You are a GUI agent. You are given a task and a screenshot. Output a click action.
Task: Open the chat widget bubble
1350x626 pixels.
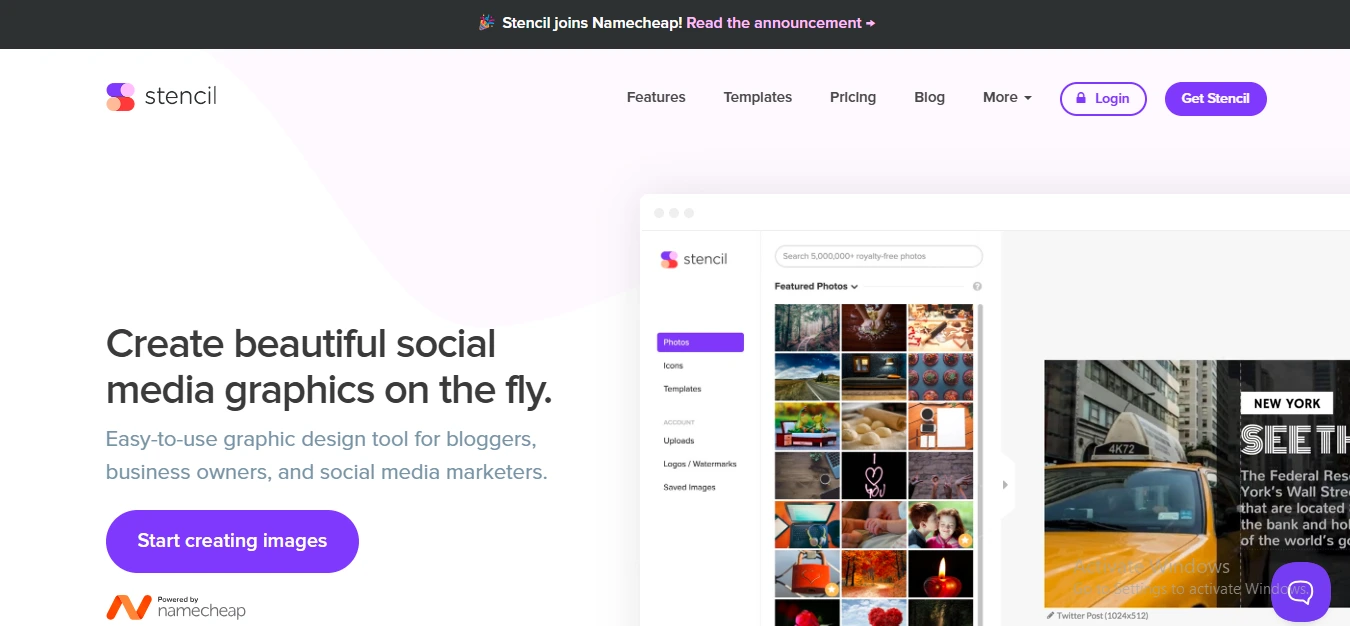pyautogui.click(x=1301, y=592)
